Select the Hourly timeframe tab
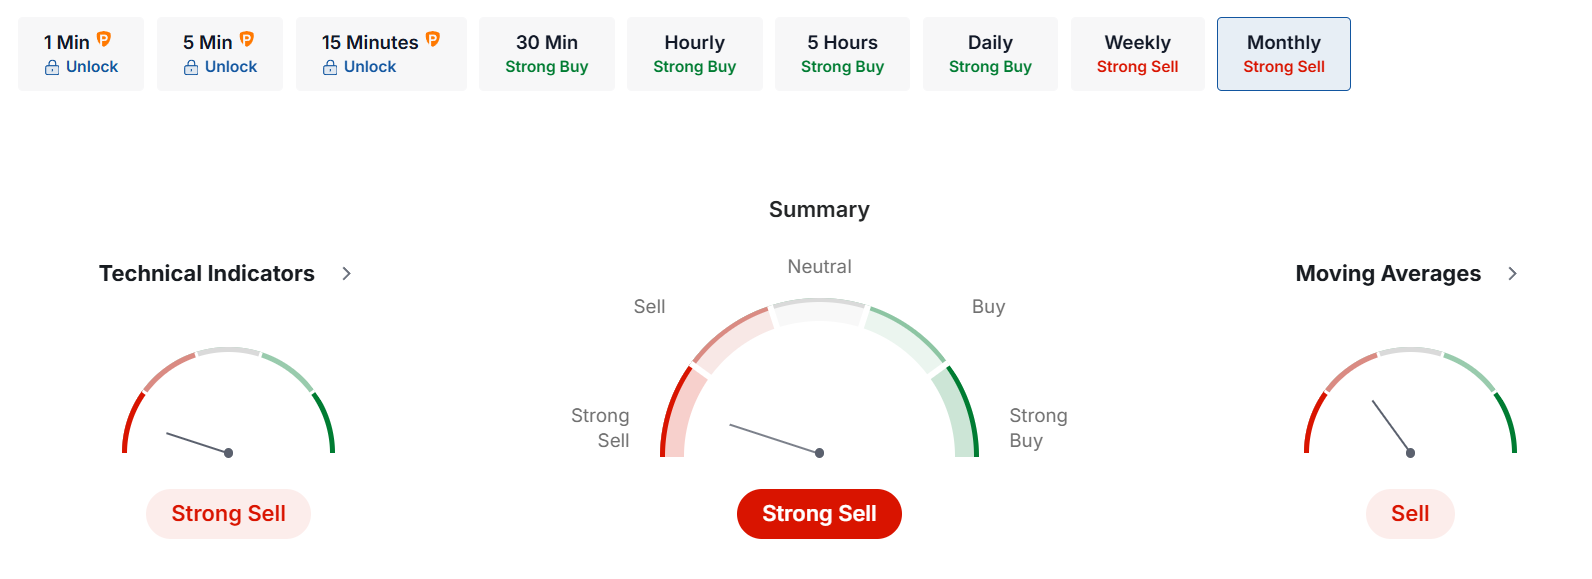Image resolution: width=1592 pixels, height=579 pixels. 694,54
